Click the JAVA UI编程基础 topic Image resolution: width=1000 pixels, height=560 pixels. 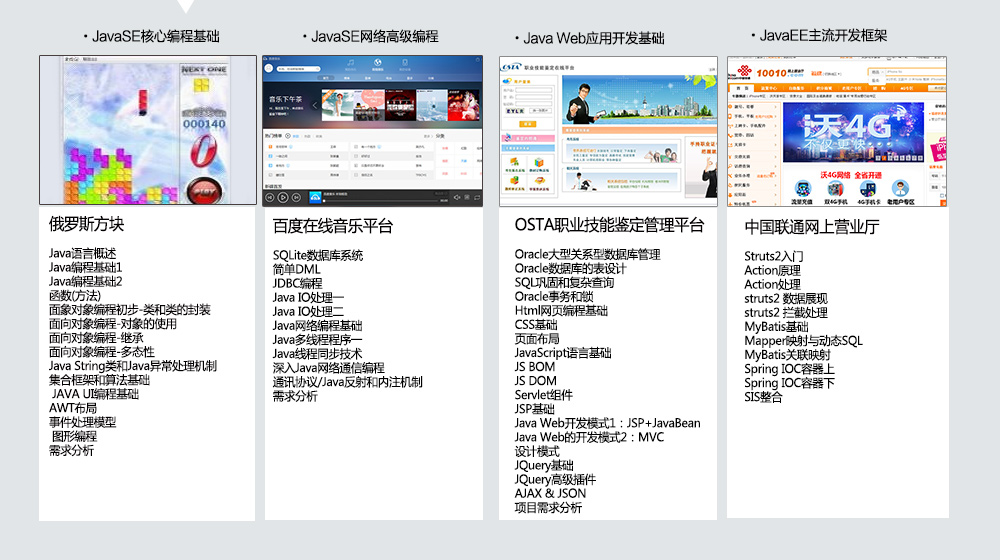click(96, 394)
